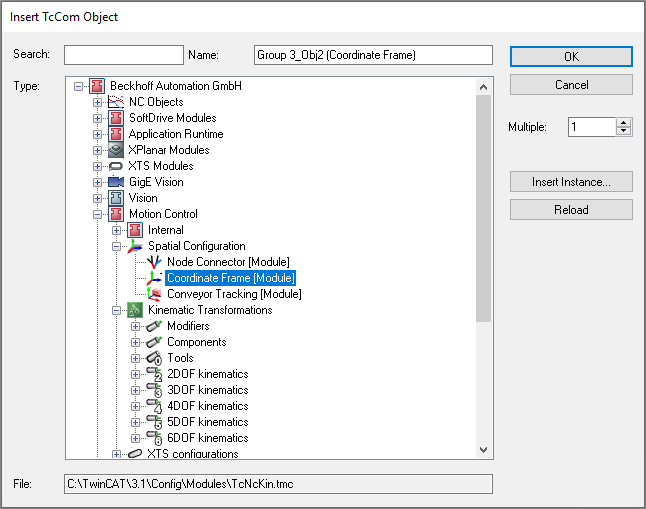Select the 3DOF kinematics label

[x=208, y=390]
